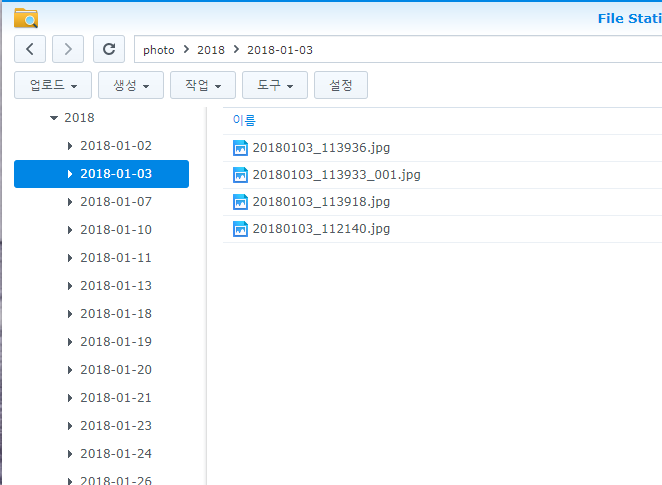Click image icon of 20180103_113936.jpg

[x=240, y=148]
